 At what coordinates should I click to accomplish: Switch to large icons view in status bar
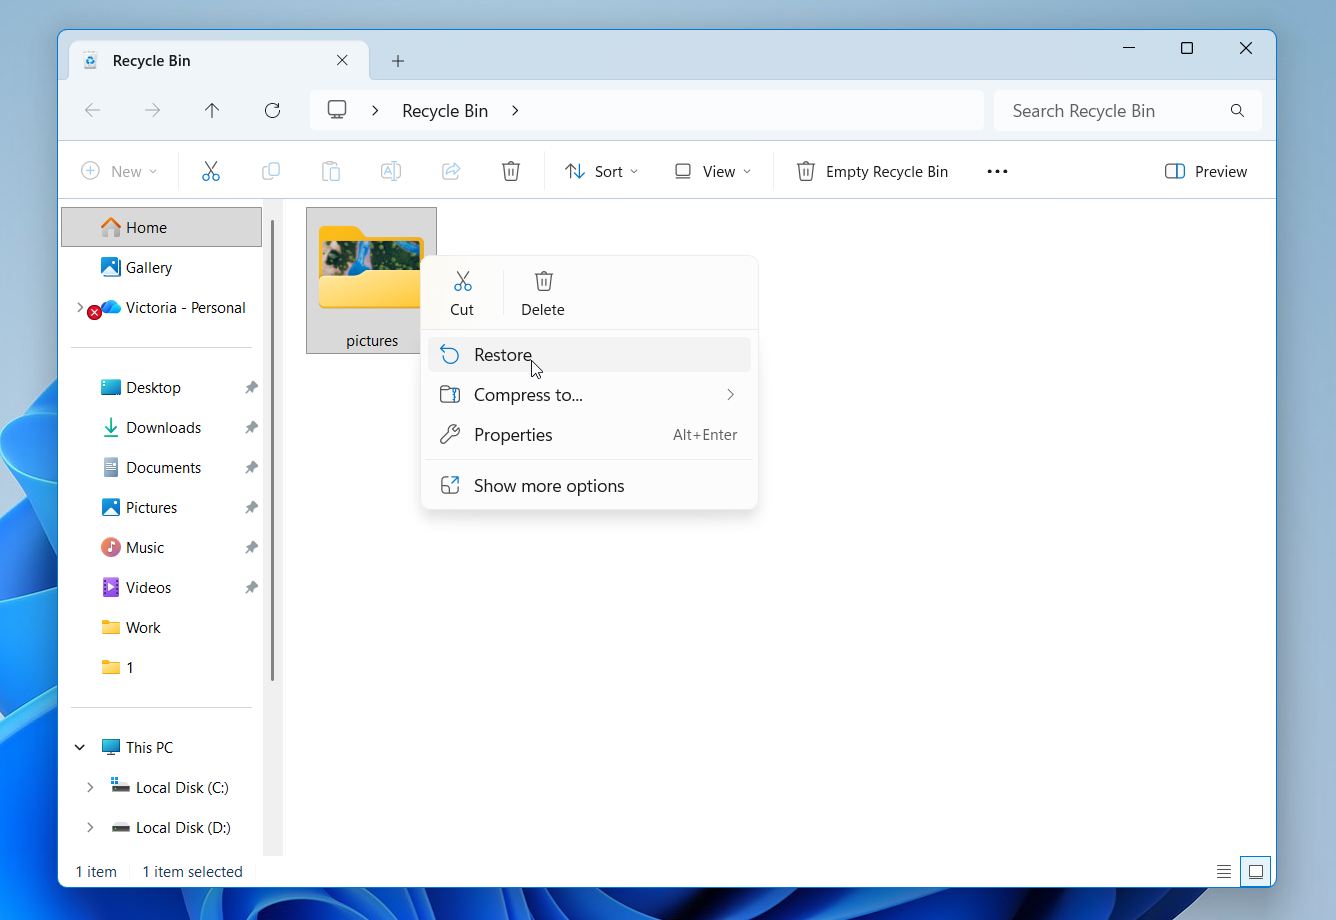click(x=1256, y=871)
